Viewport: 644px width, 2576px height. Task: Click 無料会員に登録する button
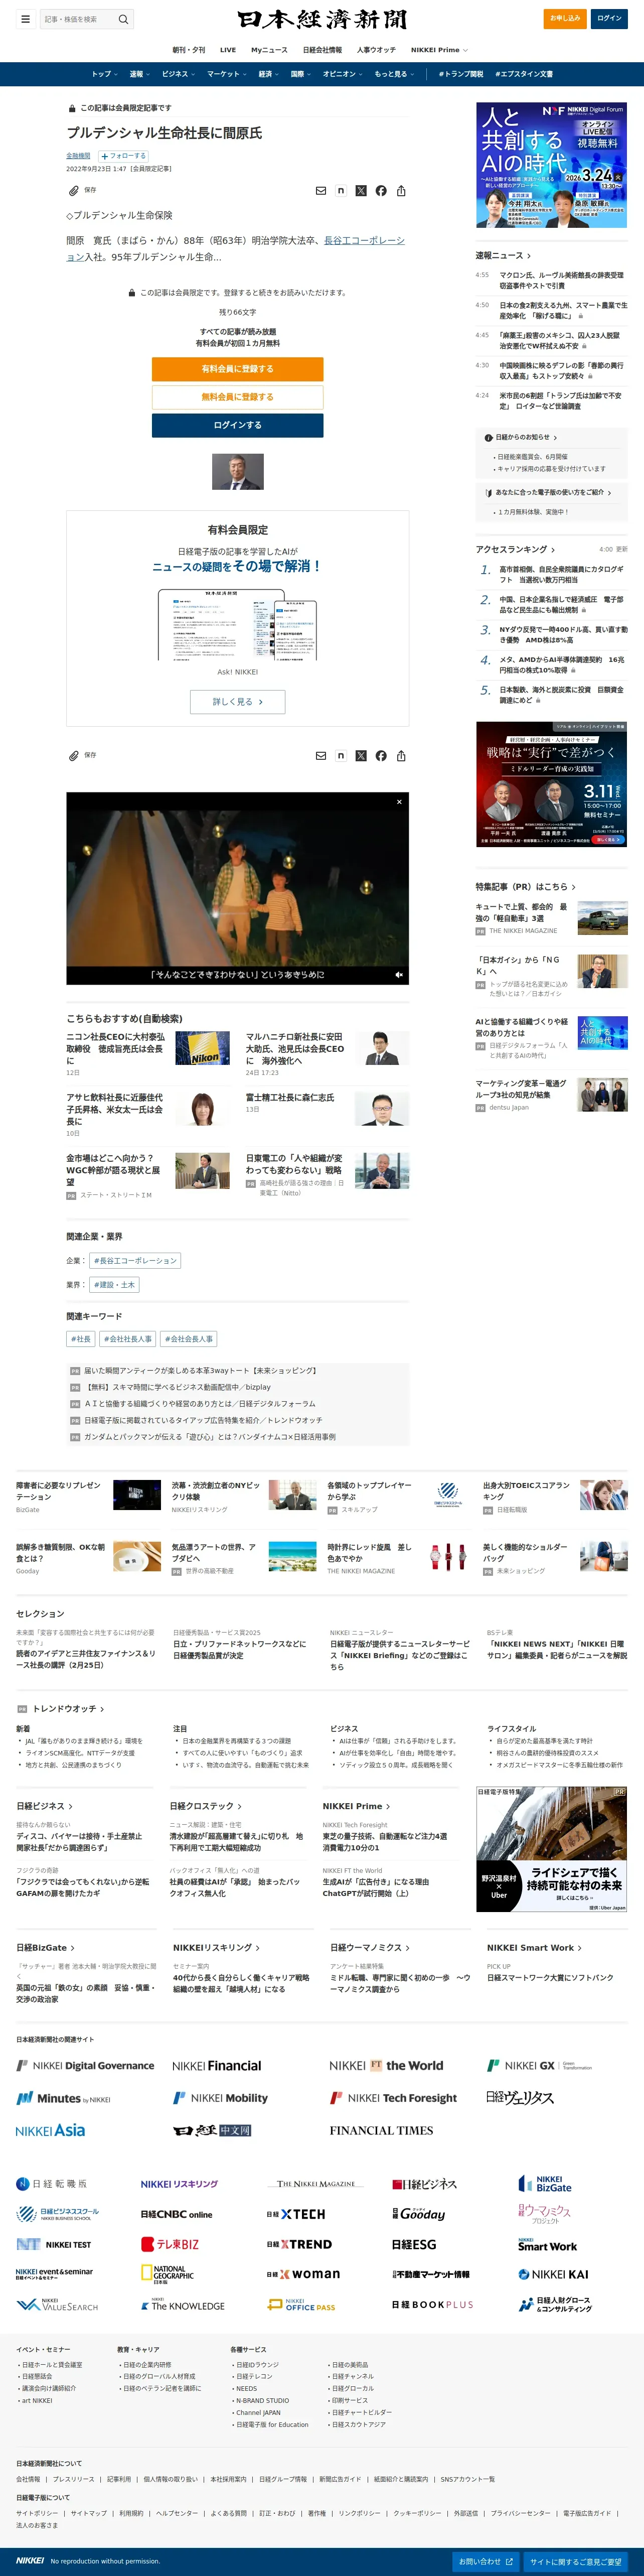[x=237, y=397]
